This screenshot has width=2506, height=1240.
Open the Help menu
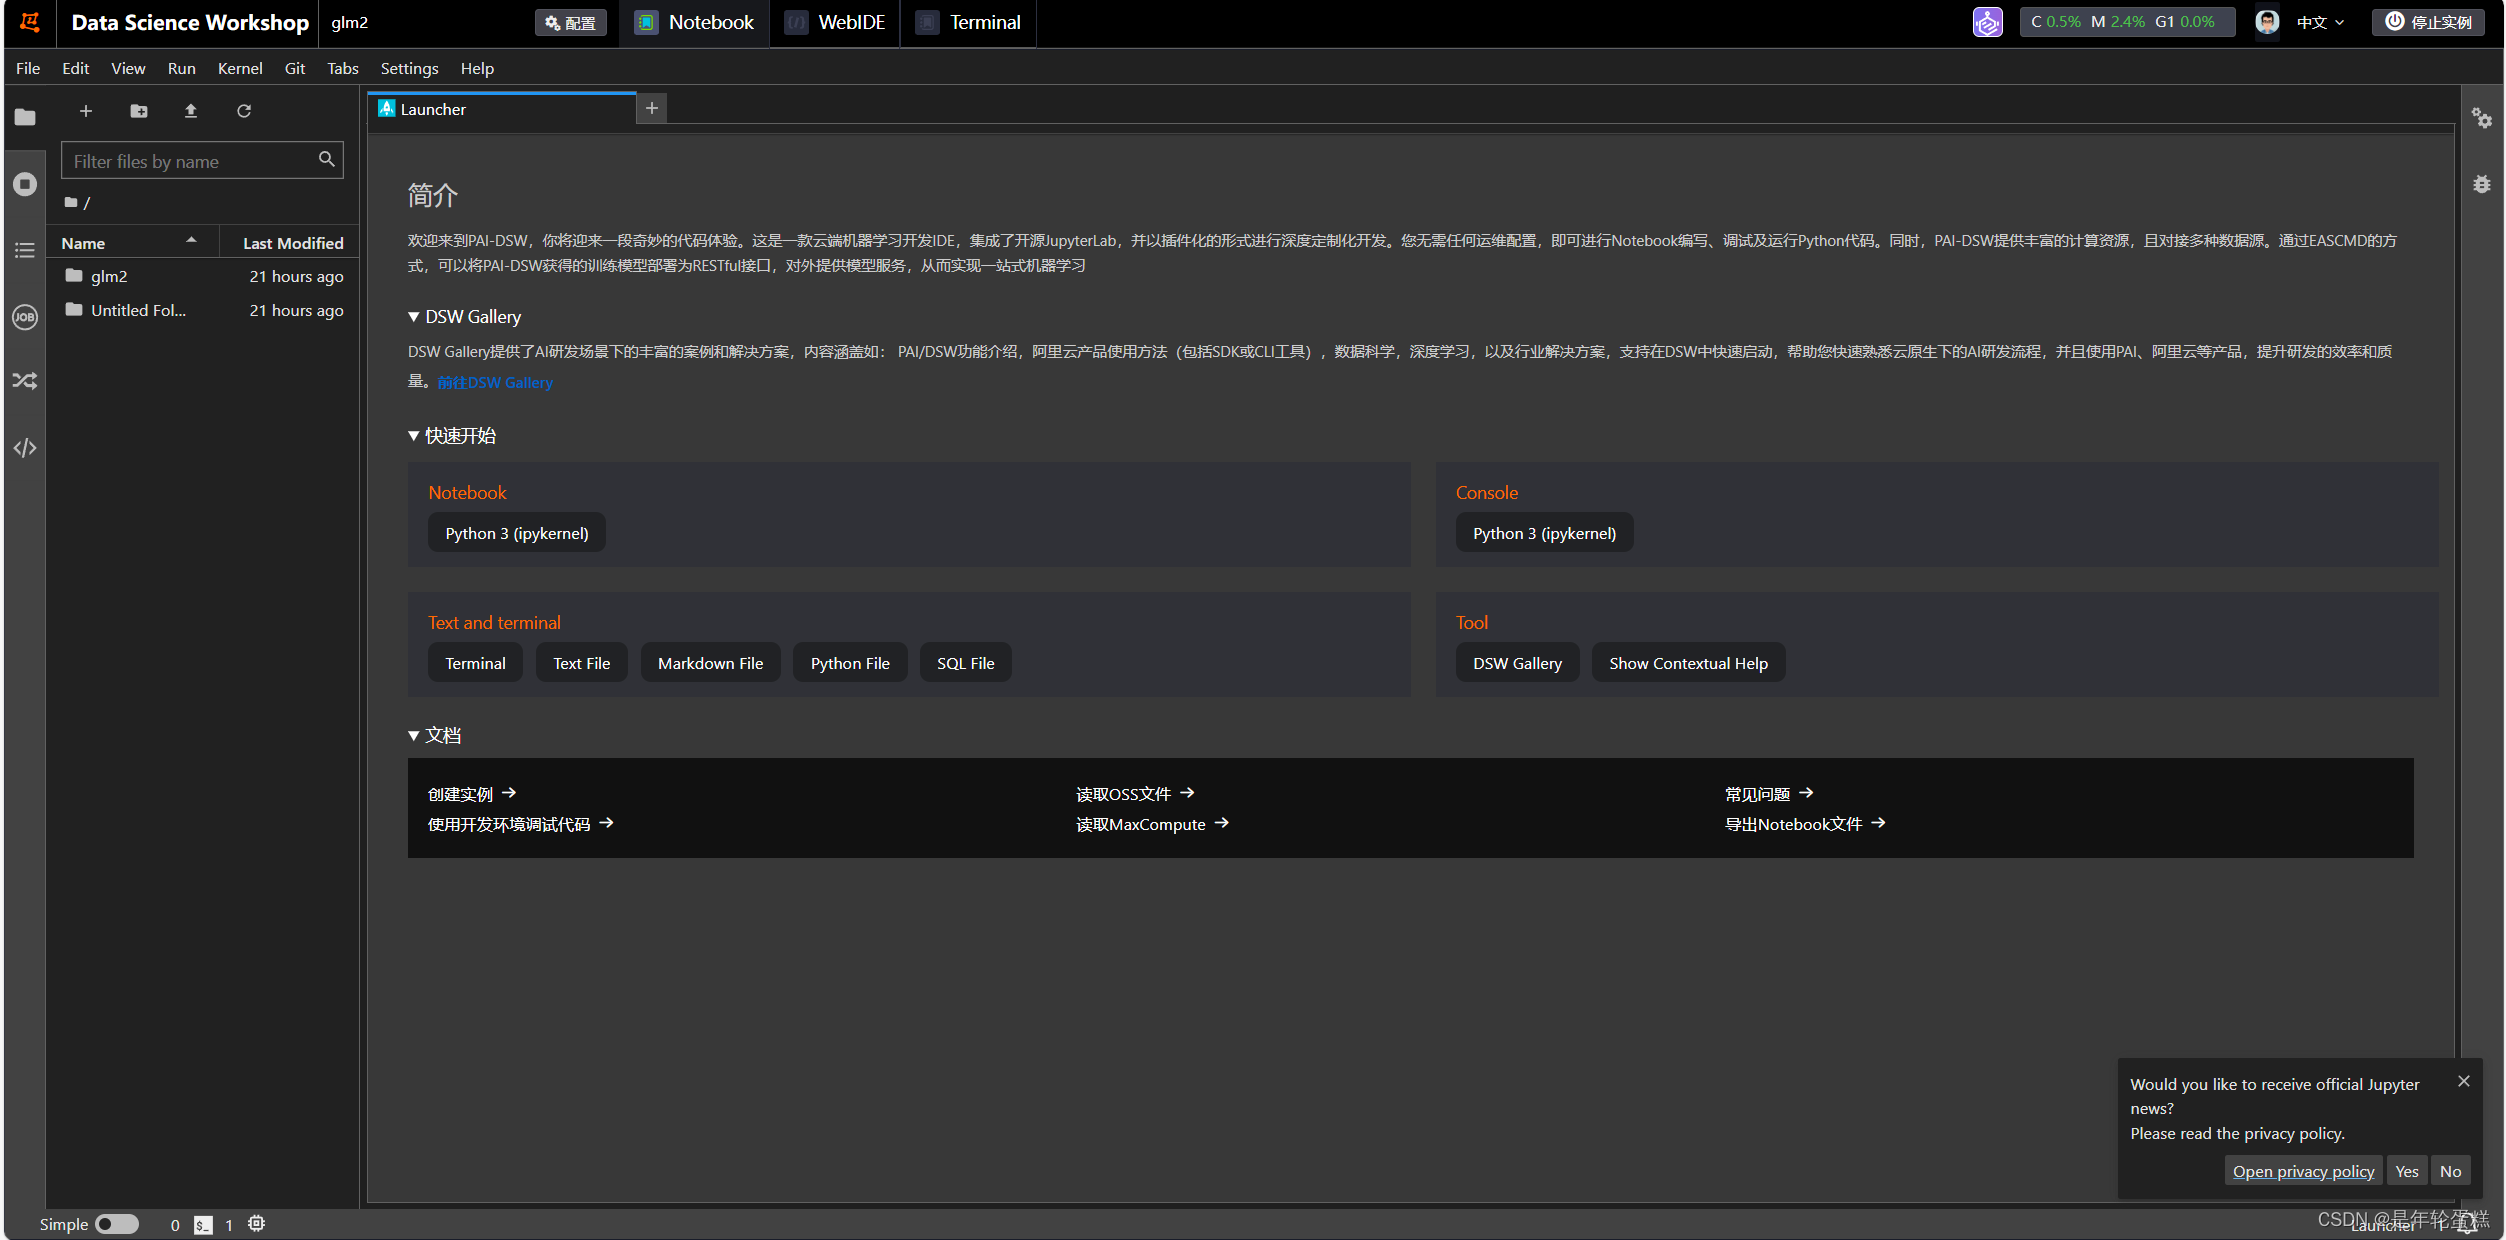[477, 68]
